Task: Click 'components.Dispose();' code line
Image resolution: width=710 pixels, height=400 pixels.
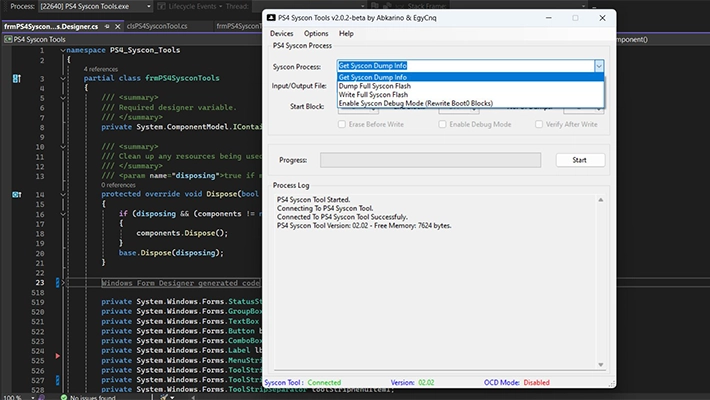Action: click(x=182, y=233)
